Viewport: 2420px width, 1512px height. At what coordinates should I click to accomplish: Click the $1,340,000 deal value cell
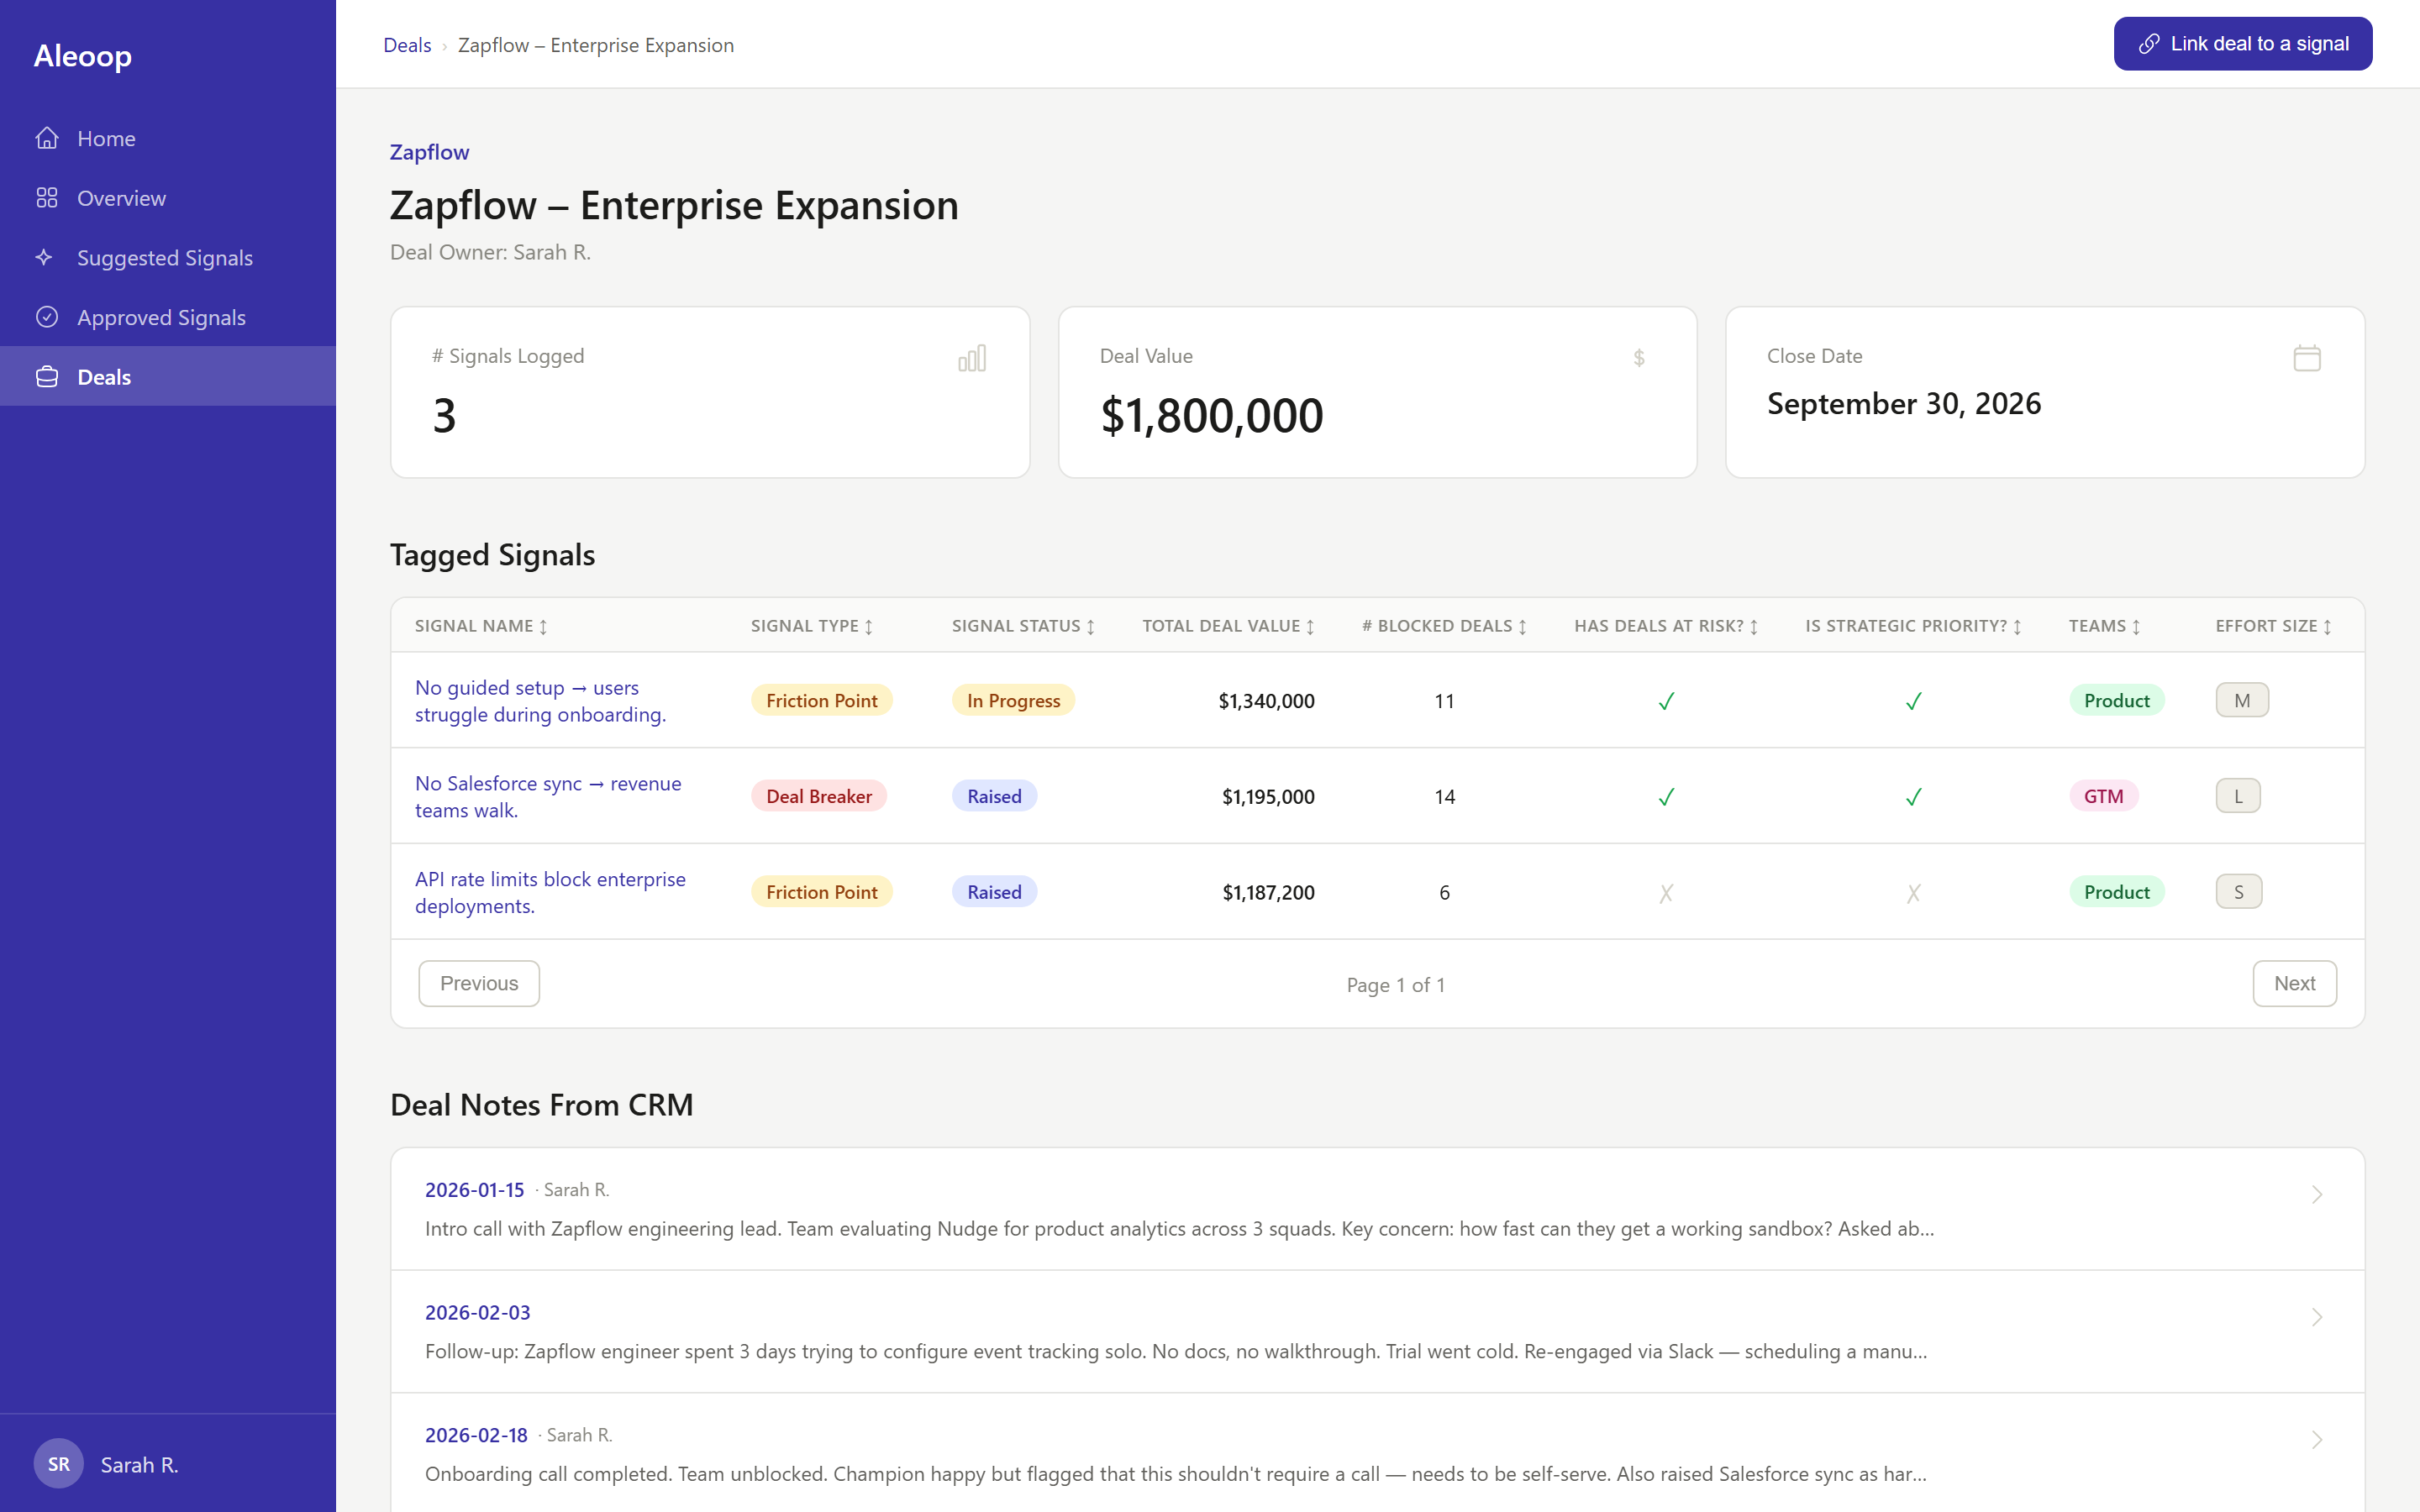point(1266,701)
